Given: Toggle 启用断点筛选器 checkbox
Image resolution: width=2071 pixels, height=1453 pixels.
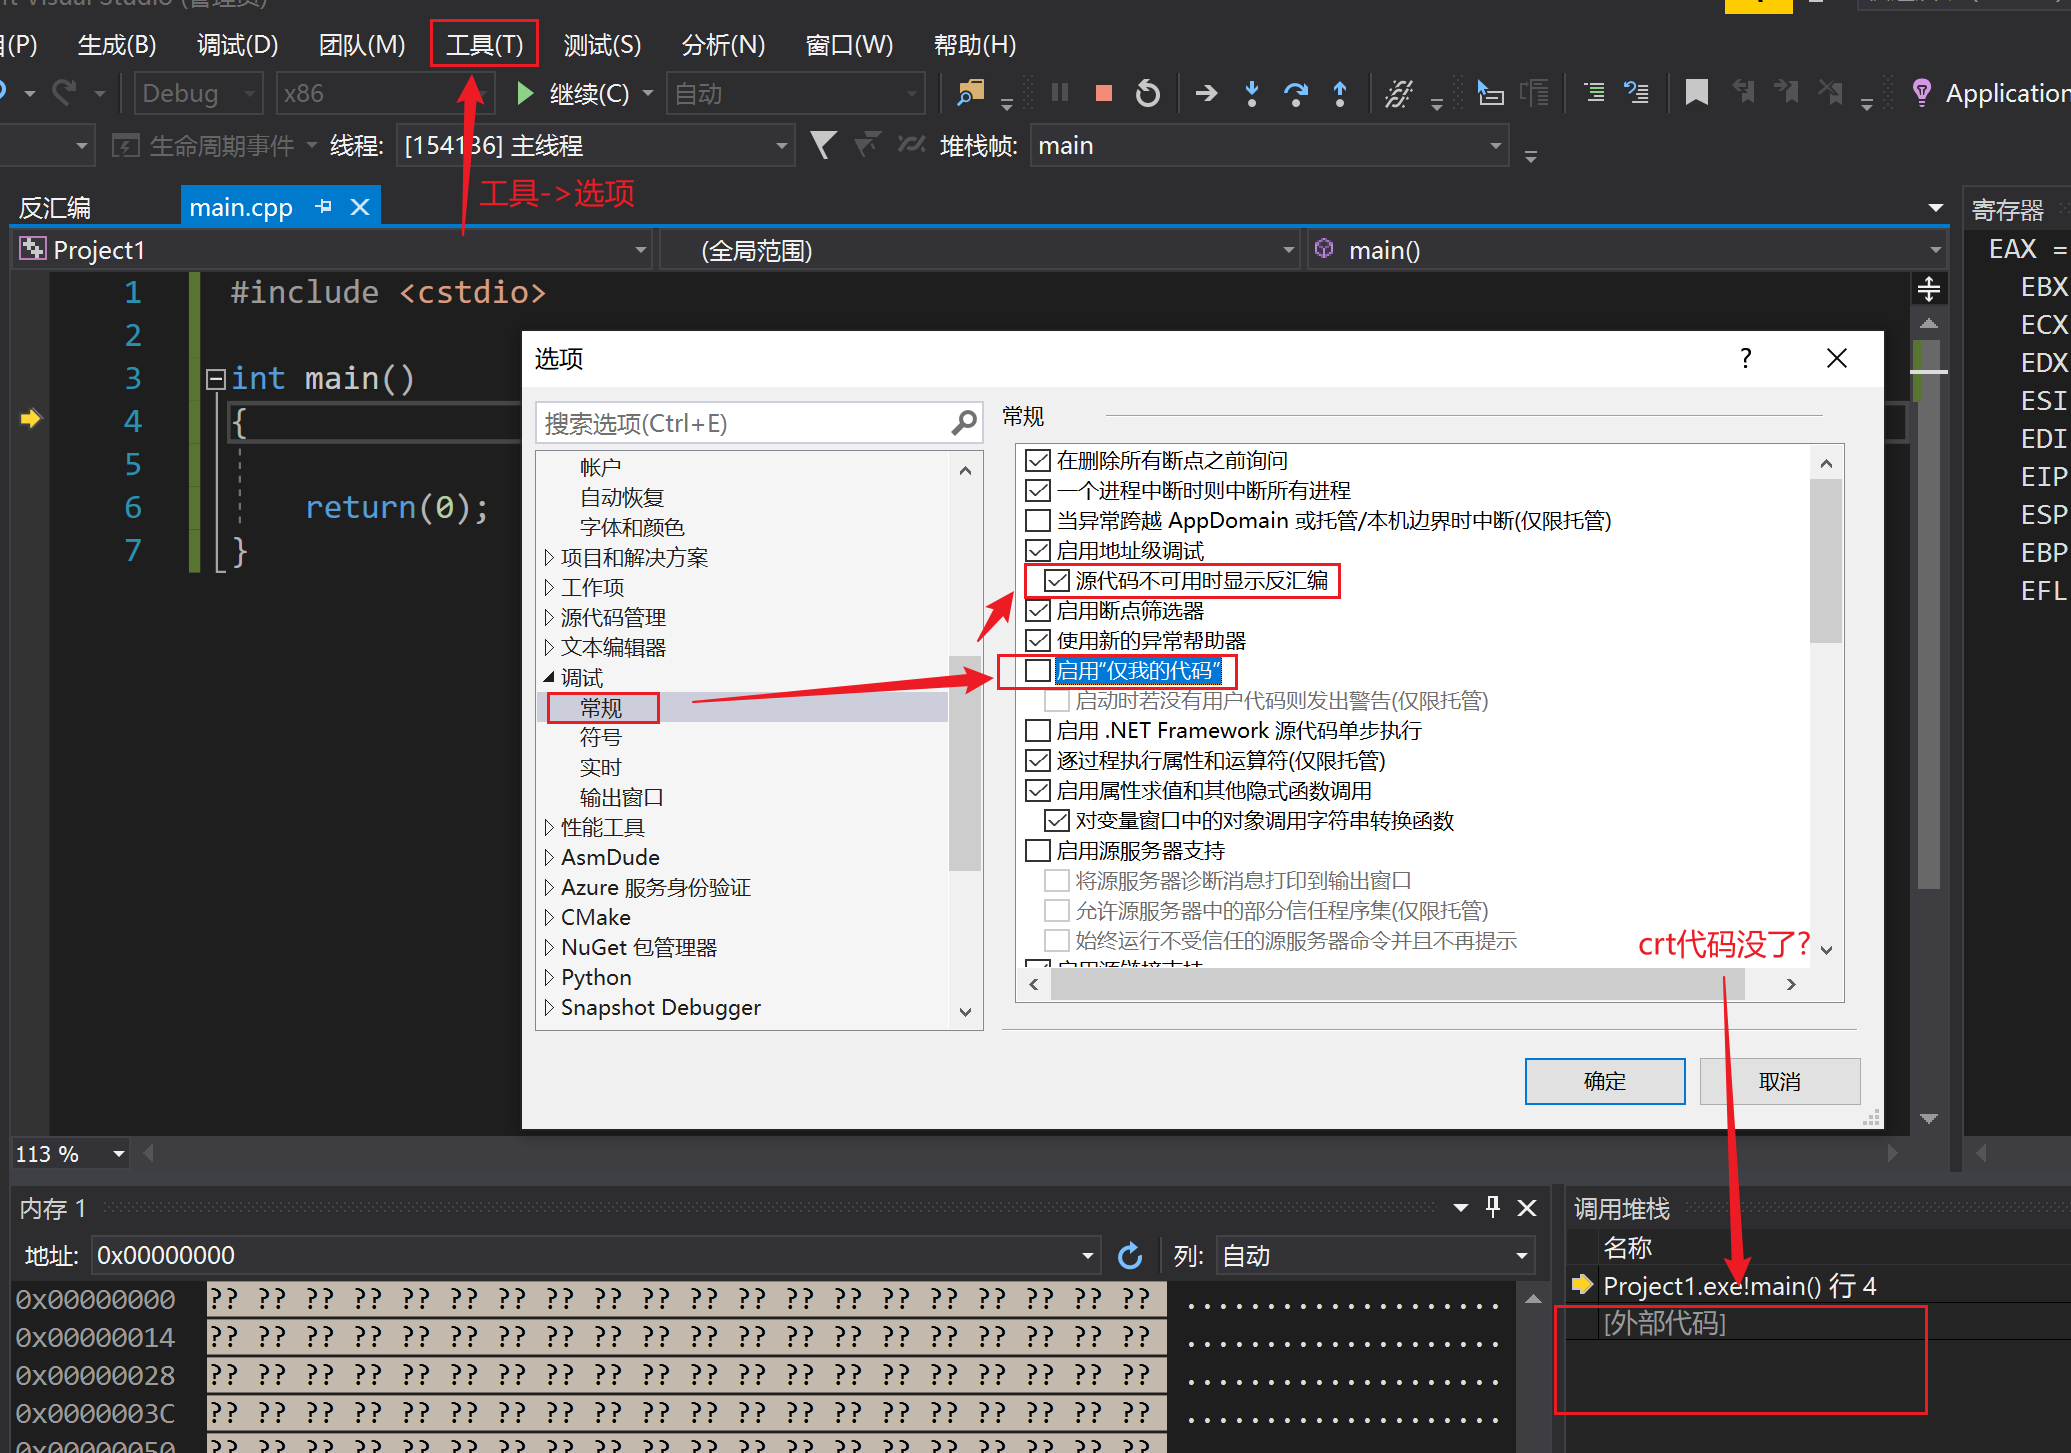Looking at the screenshot, I should click(1038, 611).
